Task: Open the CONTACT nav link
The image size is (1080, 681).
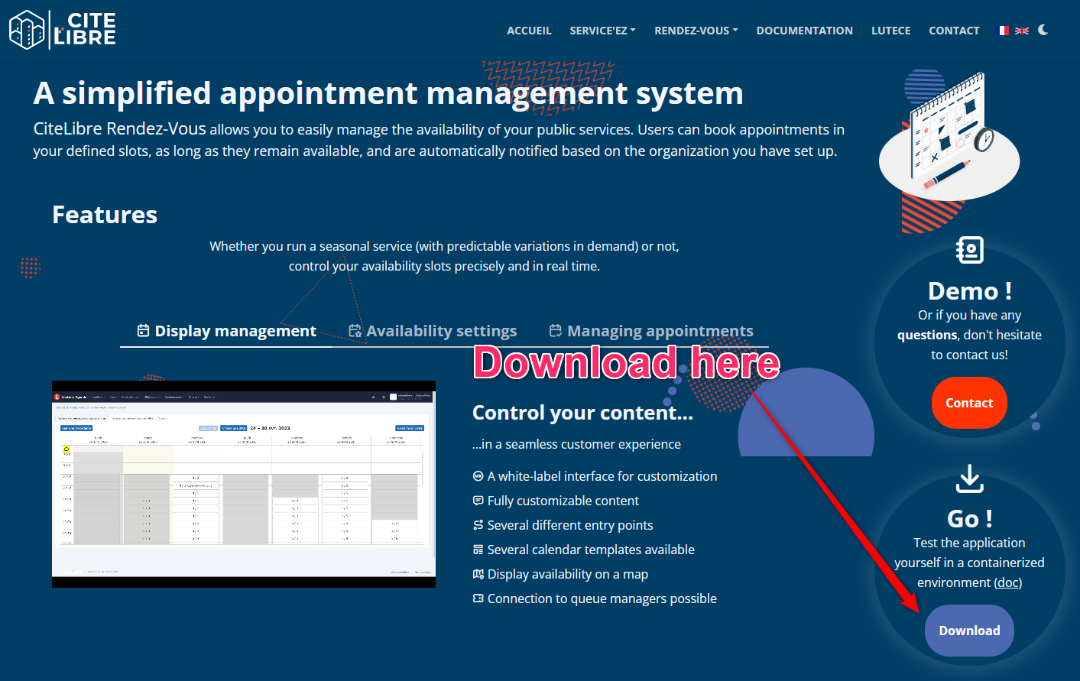Action: tap(953, 31)
